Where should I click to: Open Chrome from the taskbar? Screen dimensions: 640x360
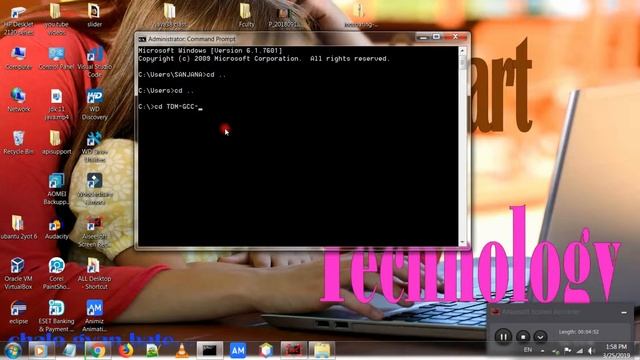98,350
